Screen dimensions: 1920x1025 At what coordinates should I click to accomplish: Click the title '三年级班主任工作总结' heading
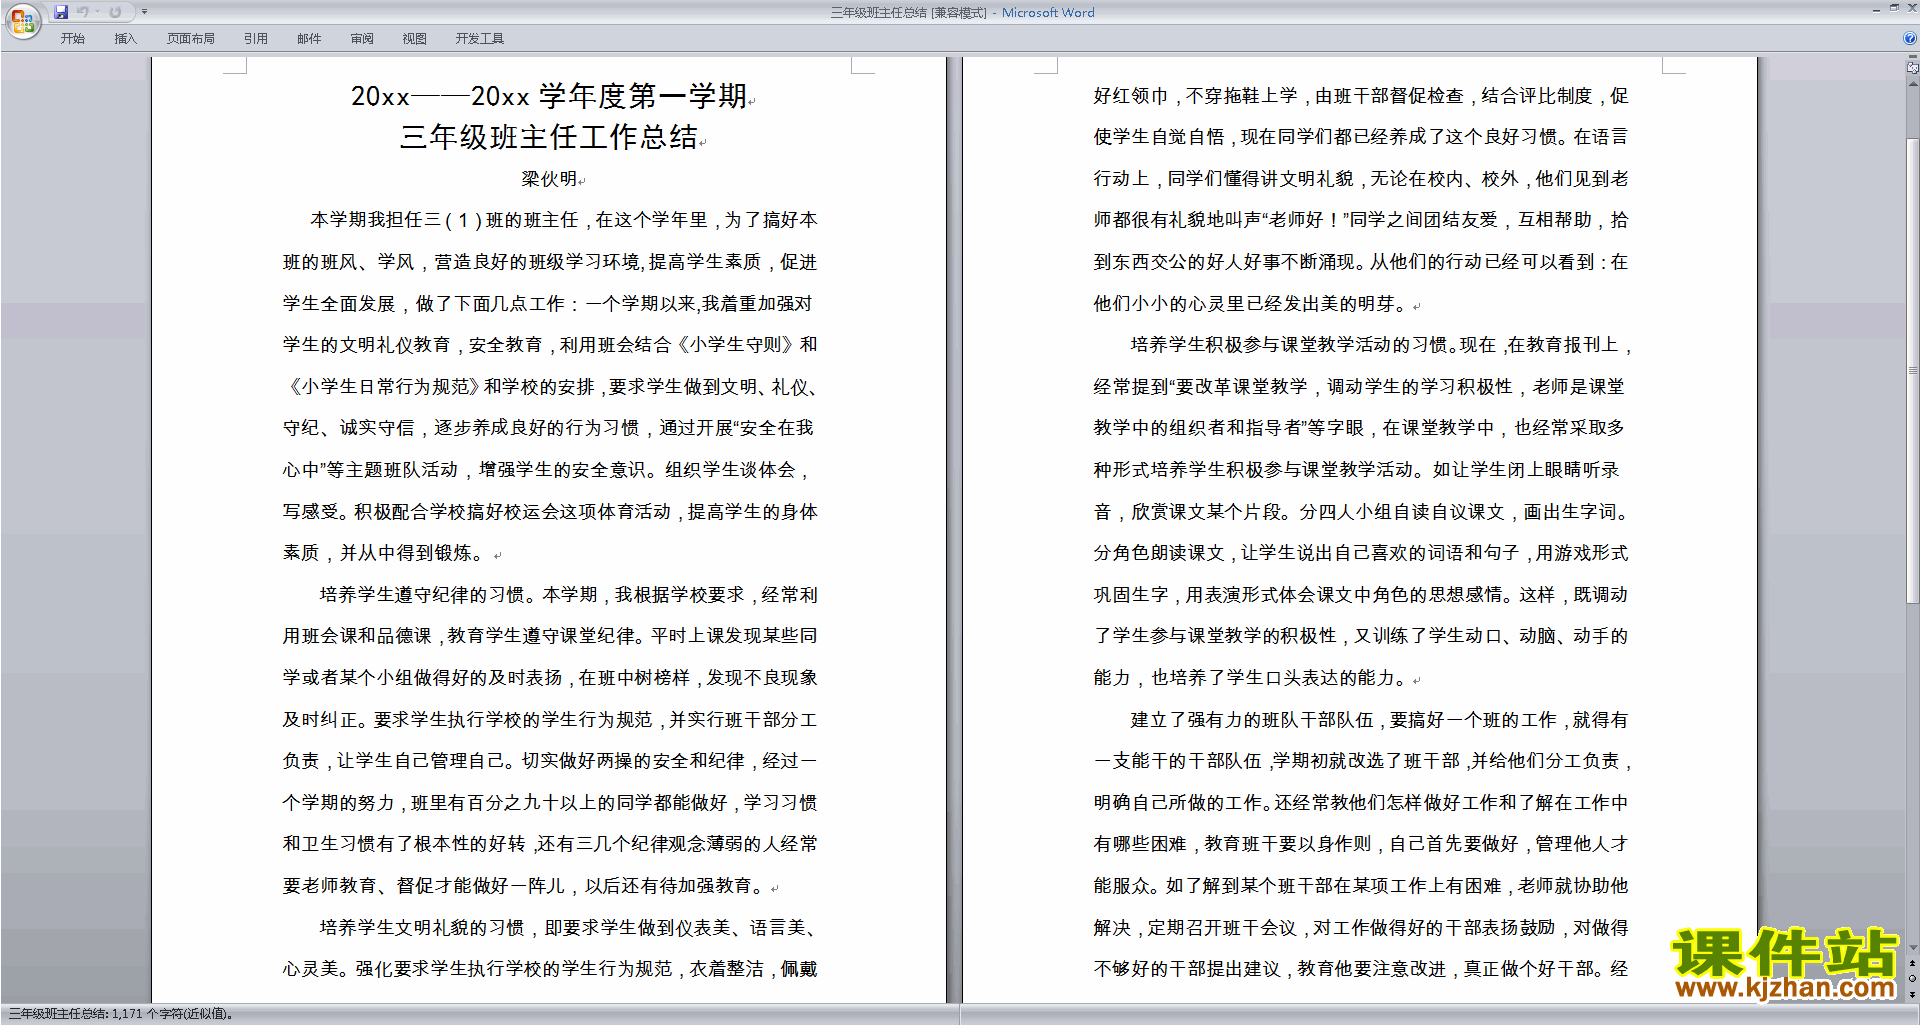549,137
